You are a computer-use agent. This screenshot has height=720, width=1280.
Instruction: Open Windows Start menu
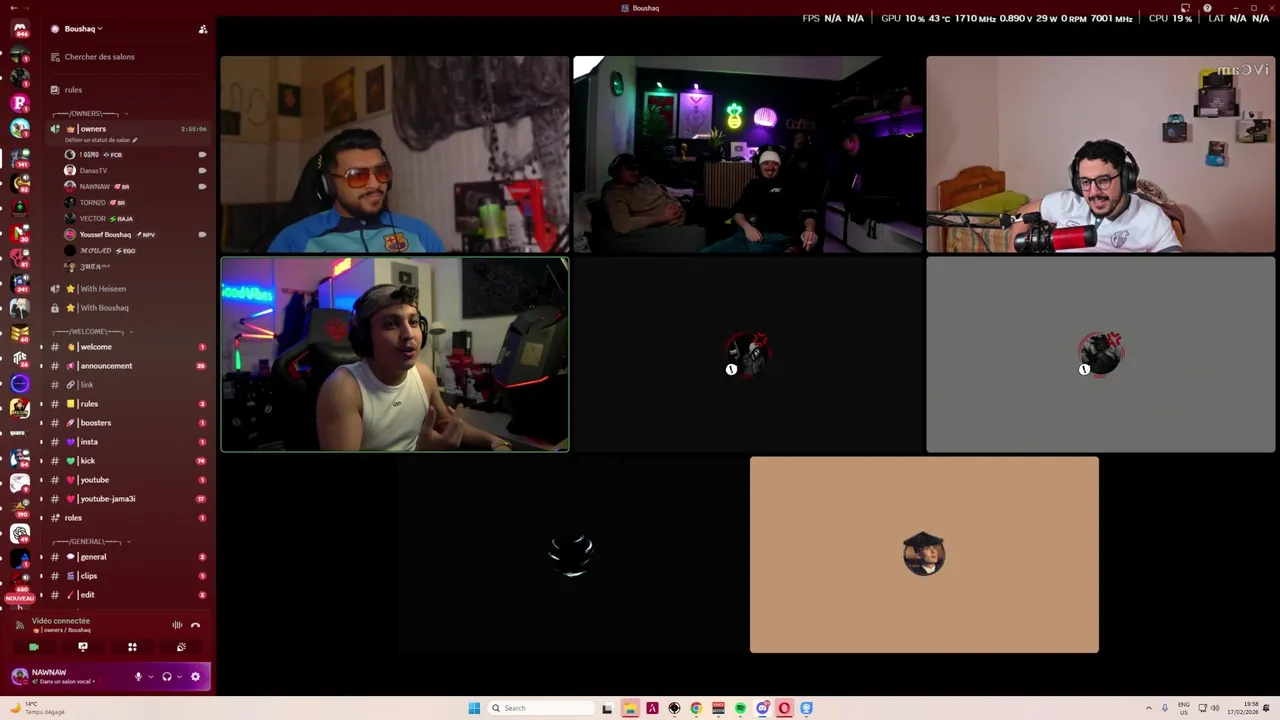coord(474,708)
